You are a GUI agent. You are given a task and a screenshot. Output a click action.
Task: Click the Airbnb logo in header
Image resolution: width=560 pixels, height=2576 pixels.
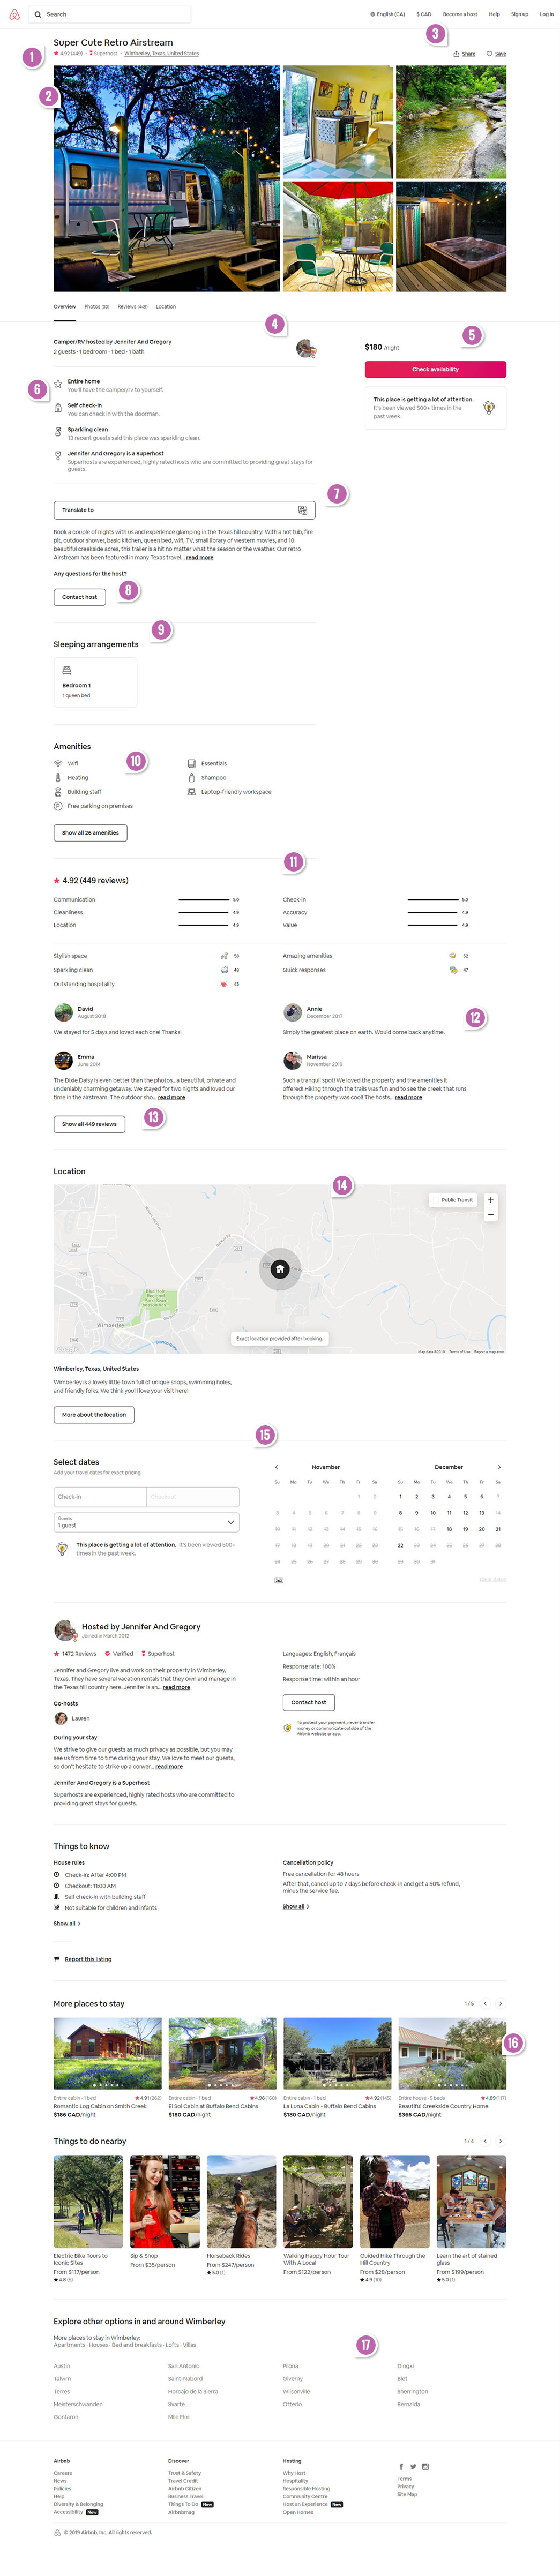[14, 14]
